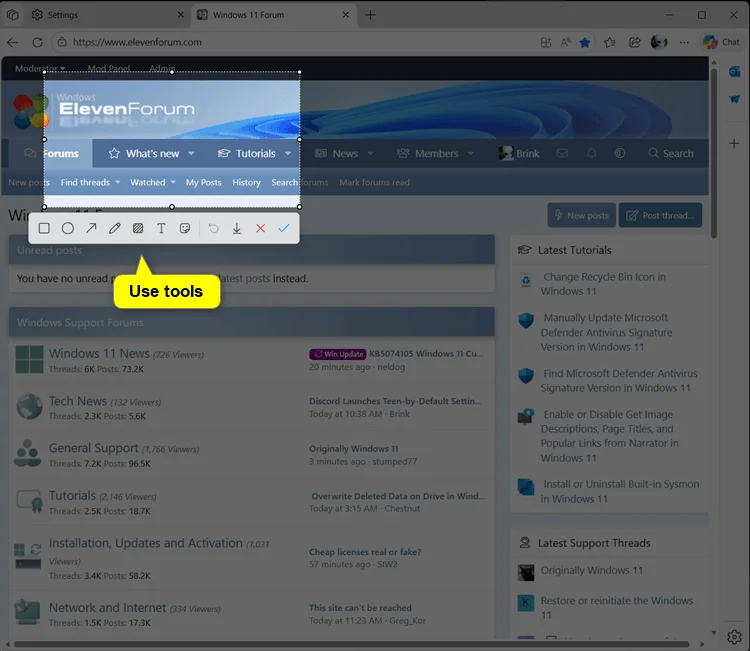Screen dimensions: 750x651
Task: Open the Favorites list
Action: tap(609, 42)
